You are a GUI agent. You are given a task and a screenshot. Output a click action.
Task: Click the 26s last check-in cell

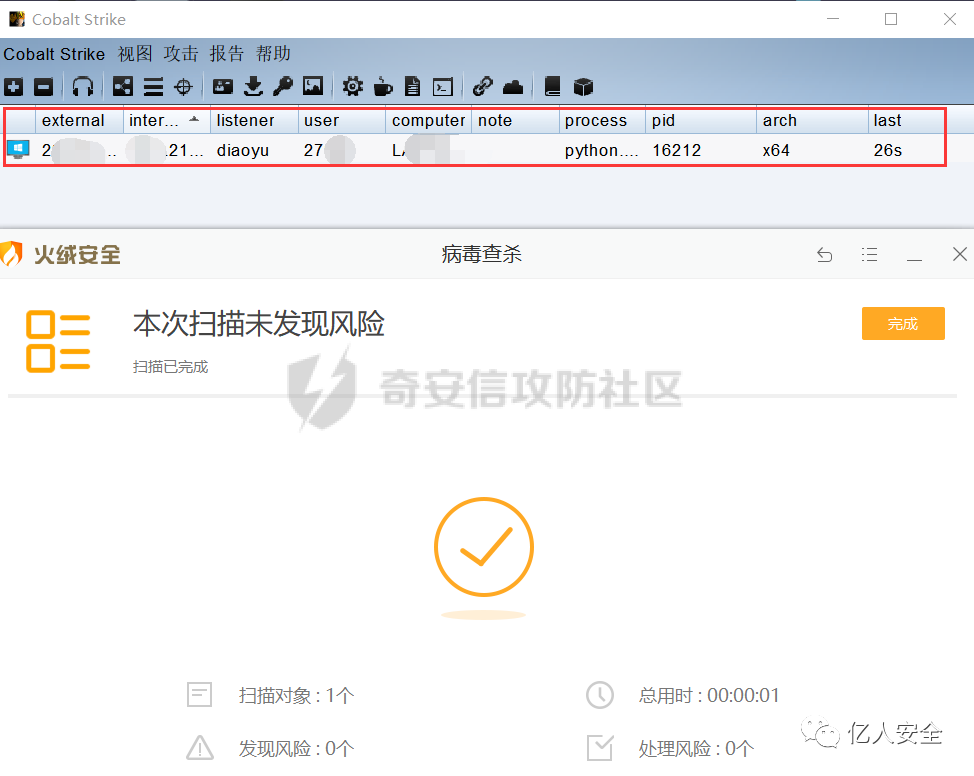[888, 150]
